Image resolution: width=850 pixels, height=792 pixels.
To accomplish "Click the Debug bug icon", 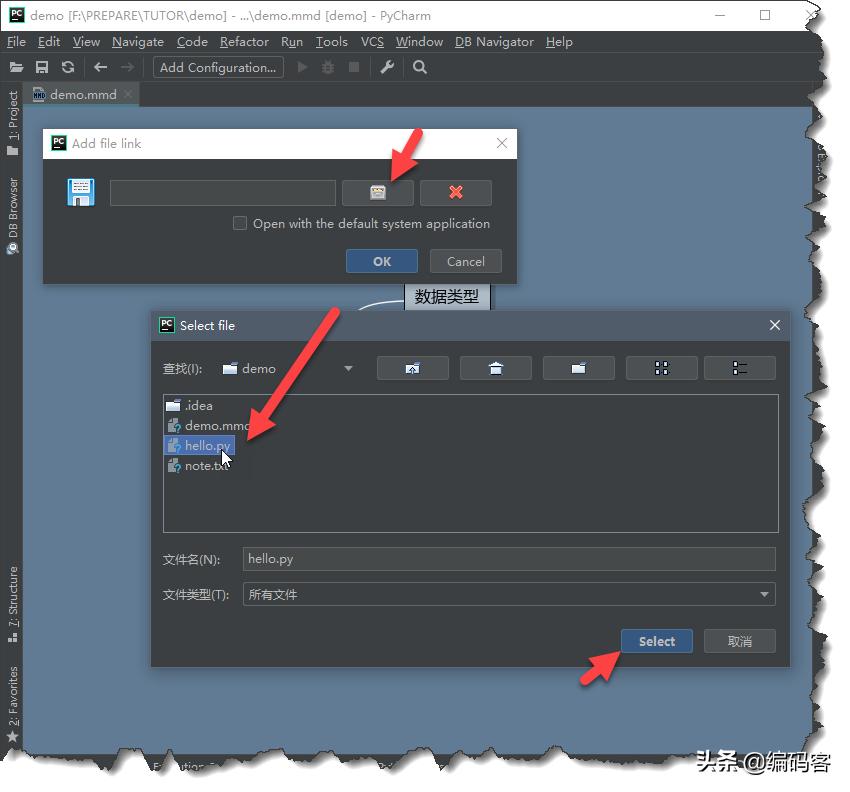I will [x=328, y=67].
